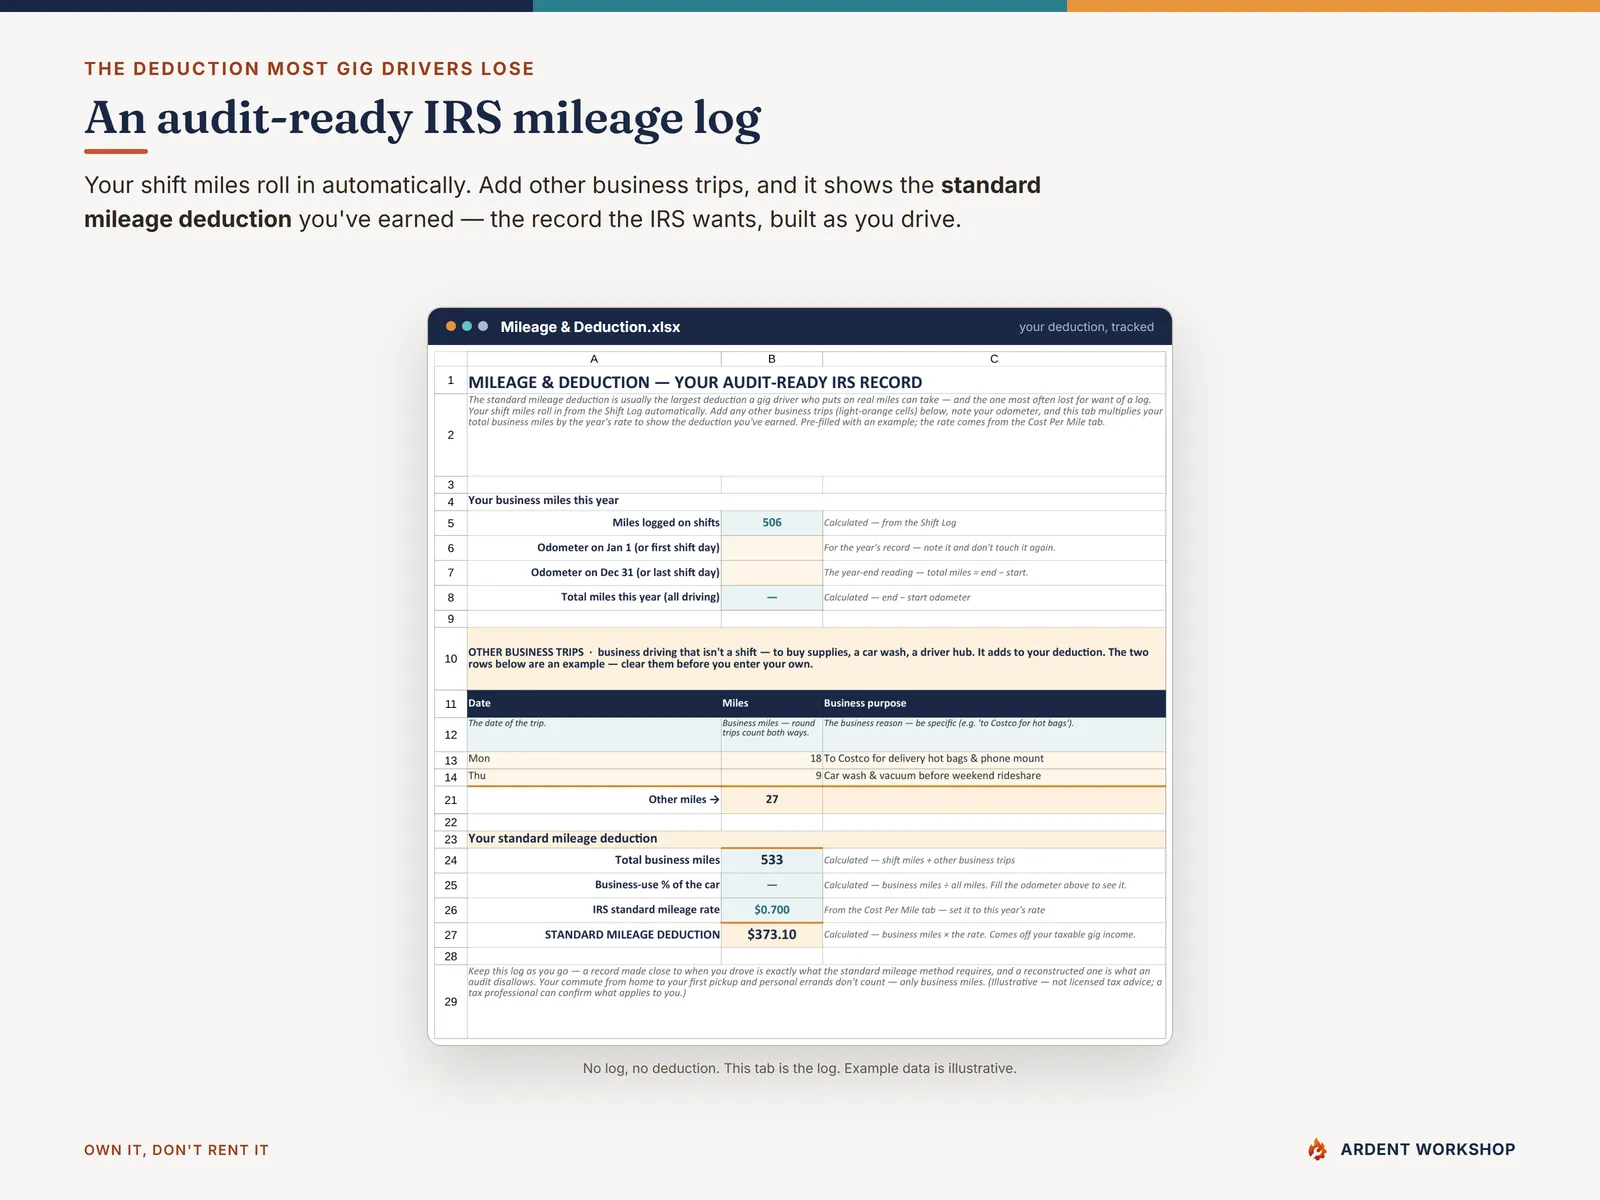
Task: Click the 'Mileage & Deduction.xlsx' file title
Action: pyautogui.click(x=590, y=327)
